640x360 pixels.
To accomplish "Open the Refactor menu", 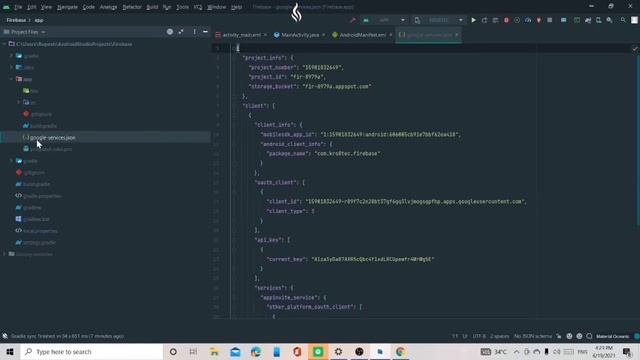I will click(x=132, y=7).
